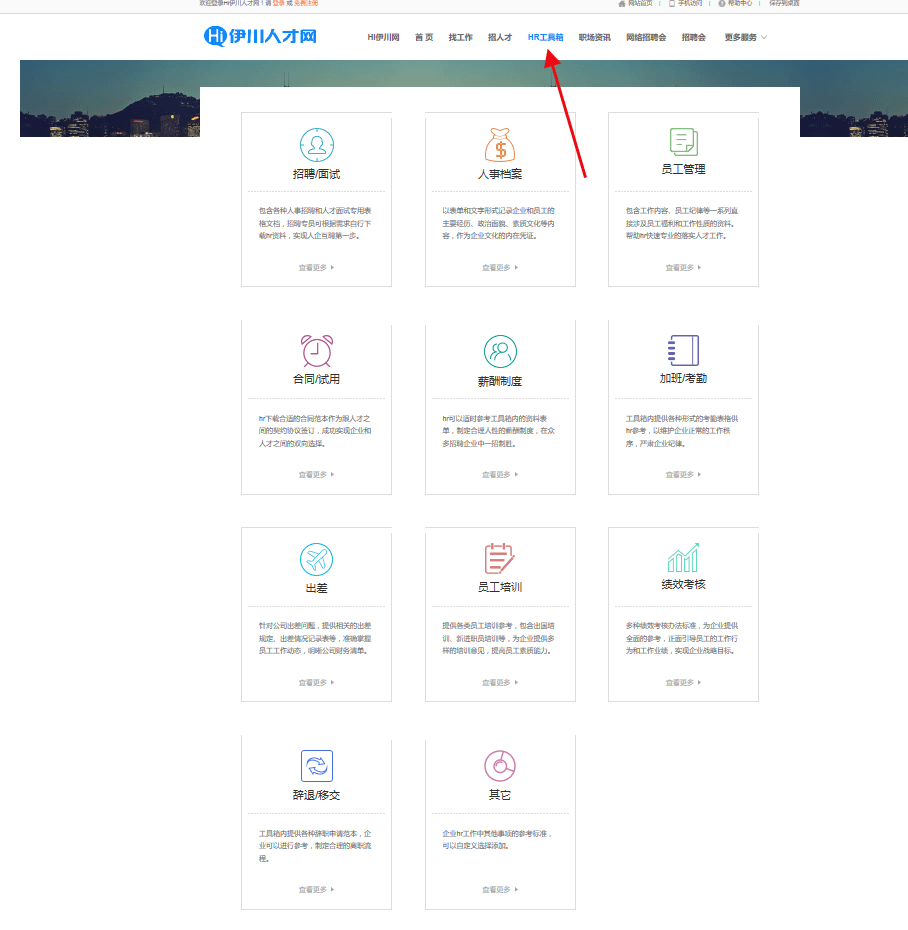Click the 伊川人才网 site logo
This screenshot has width=908, height=930.
point(260,37)
